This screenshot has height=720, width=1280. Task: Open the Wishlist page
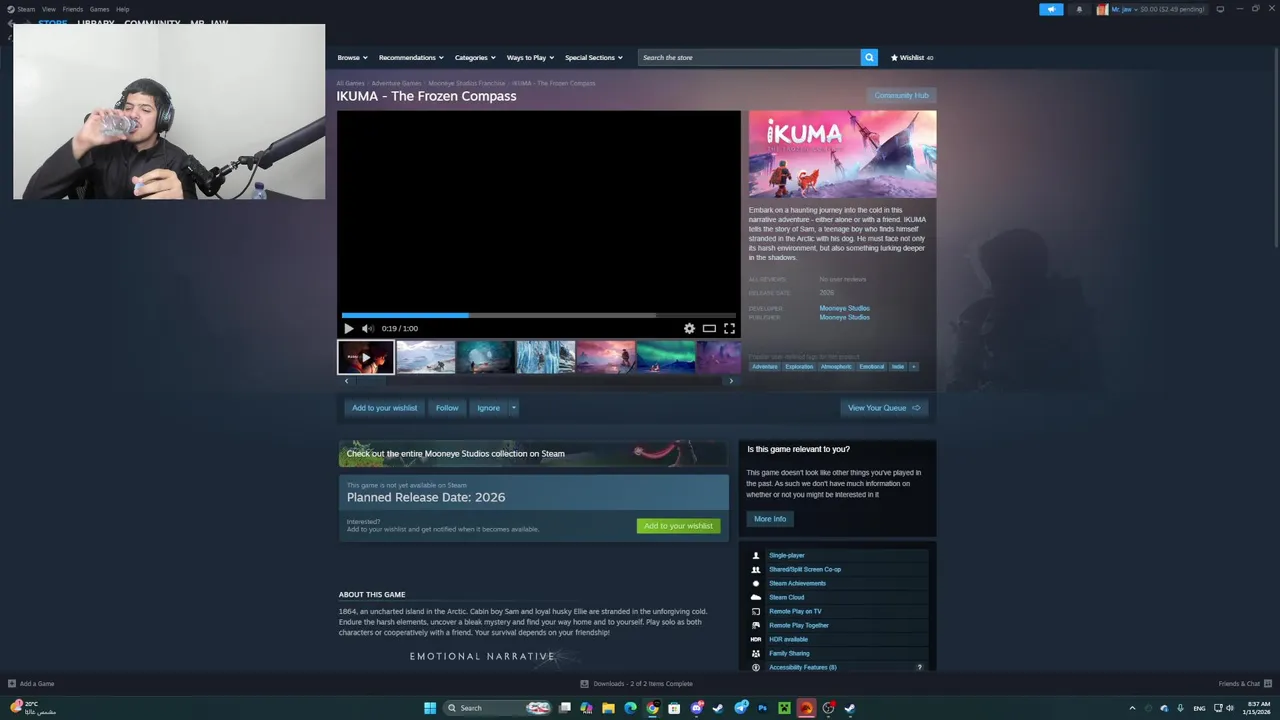tap(912, 57)
